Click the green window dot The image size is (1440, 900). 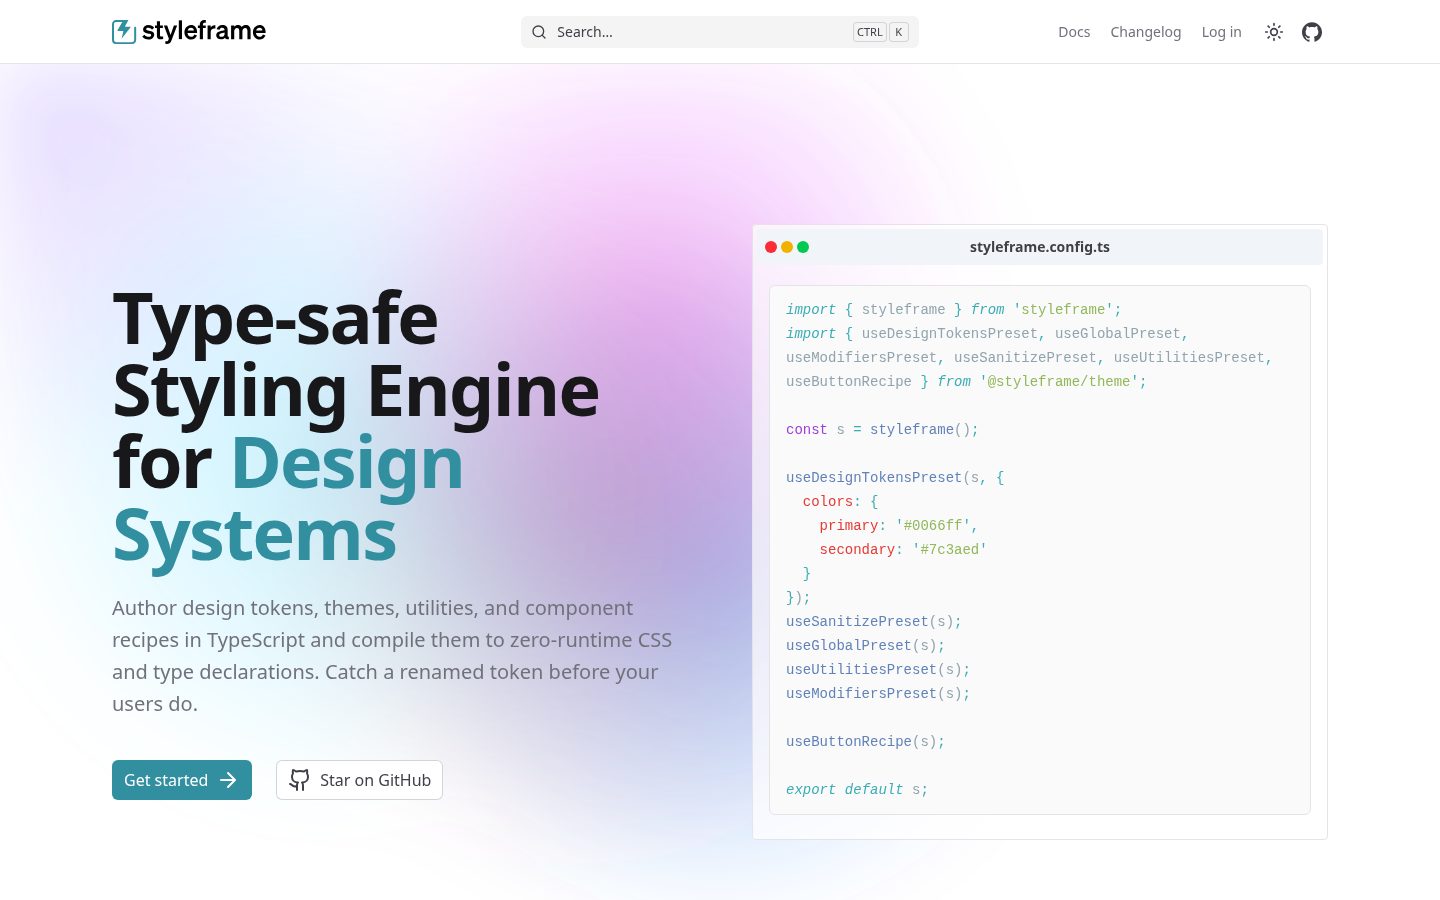click(x=803, y=247)
